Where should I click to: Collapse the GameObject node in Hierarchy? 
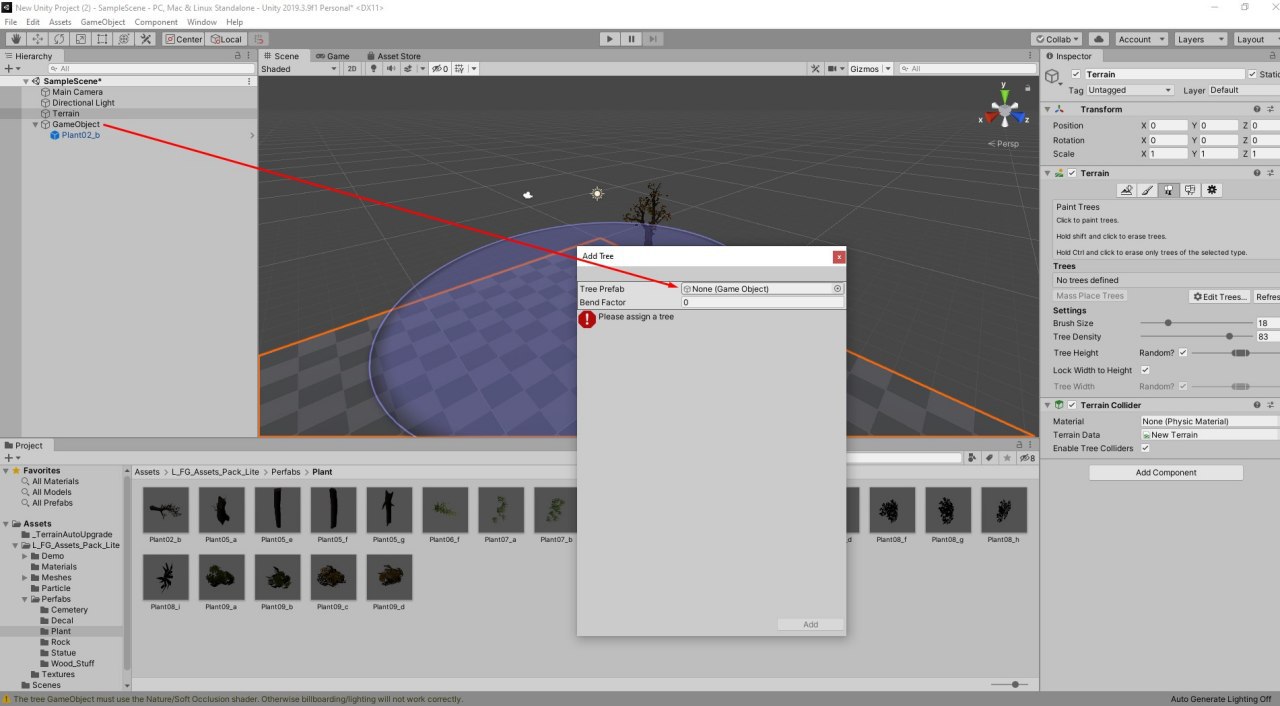point(35,125)
